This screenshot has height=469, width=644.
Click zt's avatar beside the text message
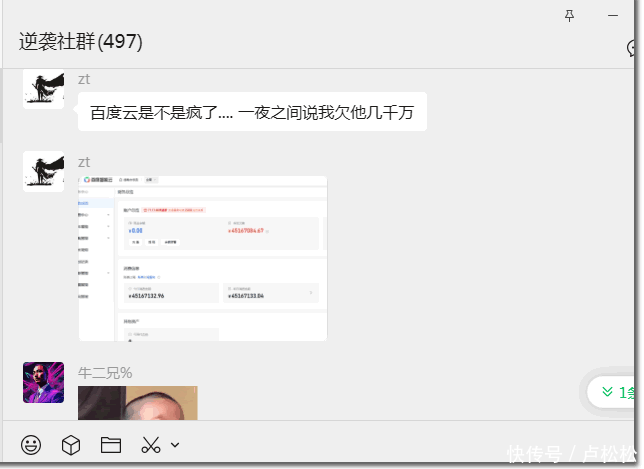click(x=43, y=90)
